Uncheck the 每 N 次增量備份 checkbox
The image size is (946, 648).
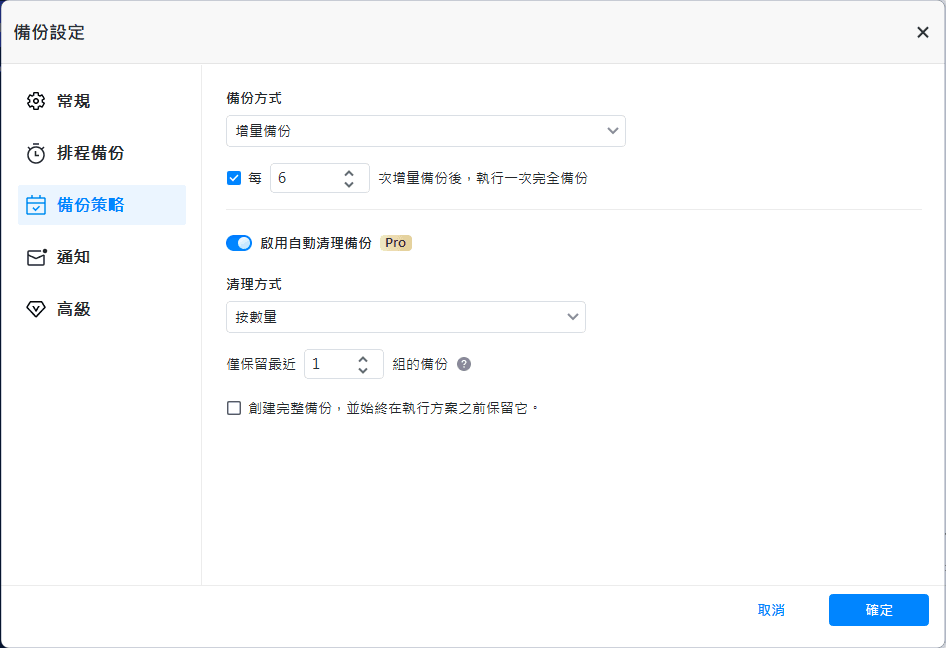pos(234,178)
